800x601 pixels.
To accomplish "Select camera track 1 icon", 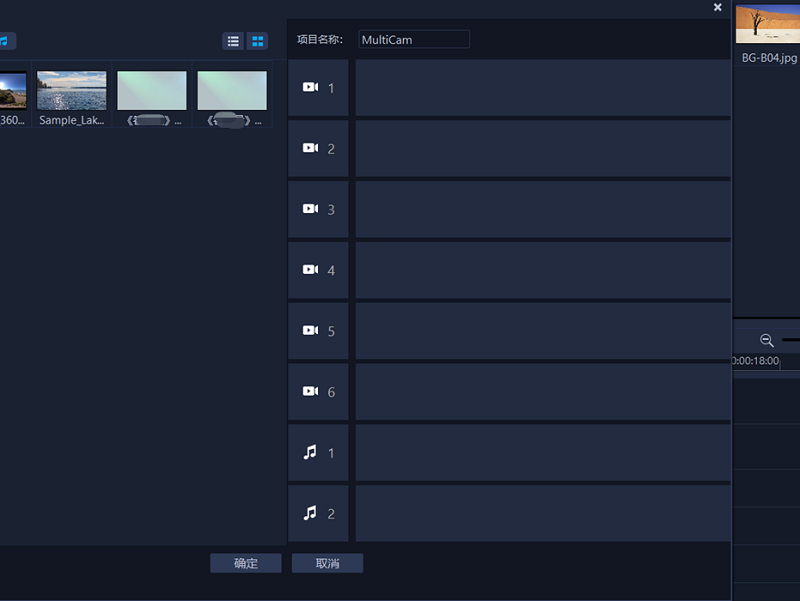I will click(x=310, y=87).
